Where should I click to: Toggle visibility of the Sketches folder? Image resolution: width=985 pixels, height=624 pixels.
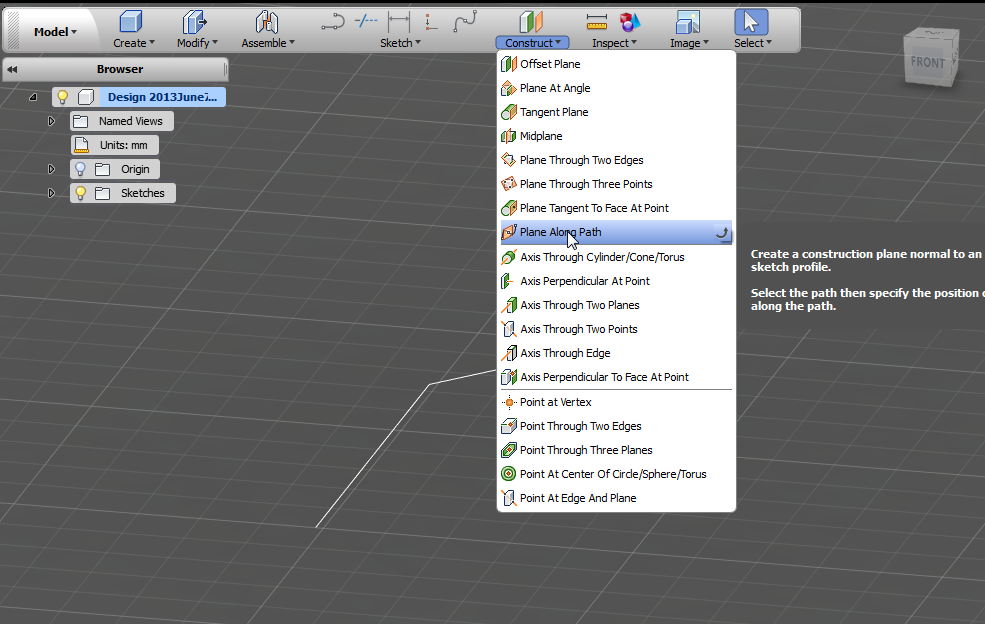click(x=80, y=193)
